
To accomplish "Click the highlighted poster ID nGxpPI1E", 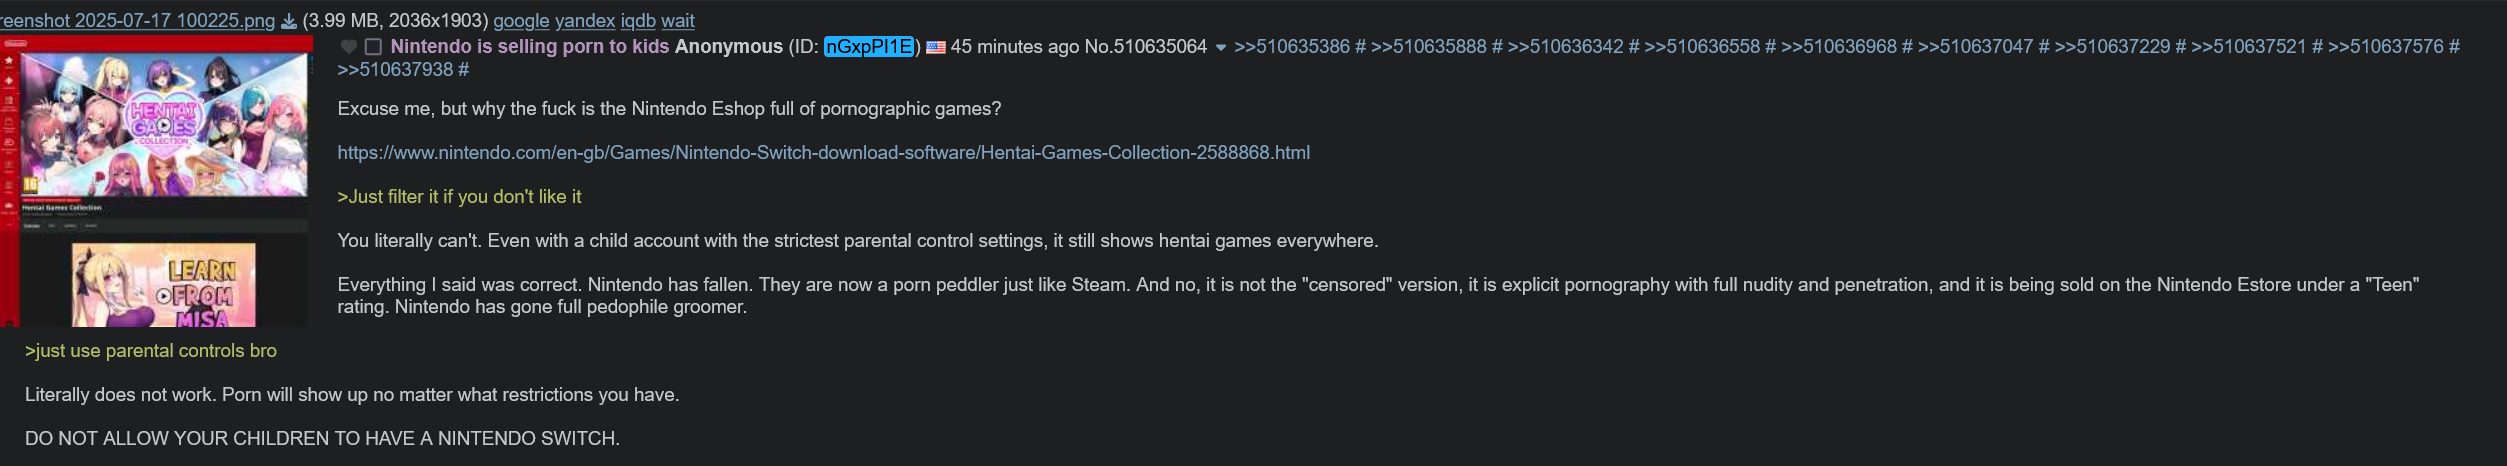I will pos(869,47).
